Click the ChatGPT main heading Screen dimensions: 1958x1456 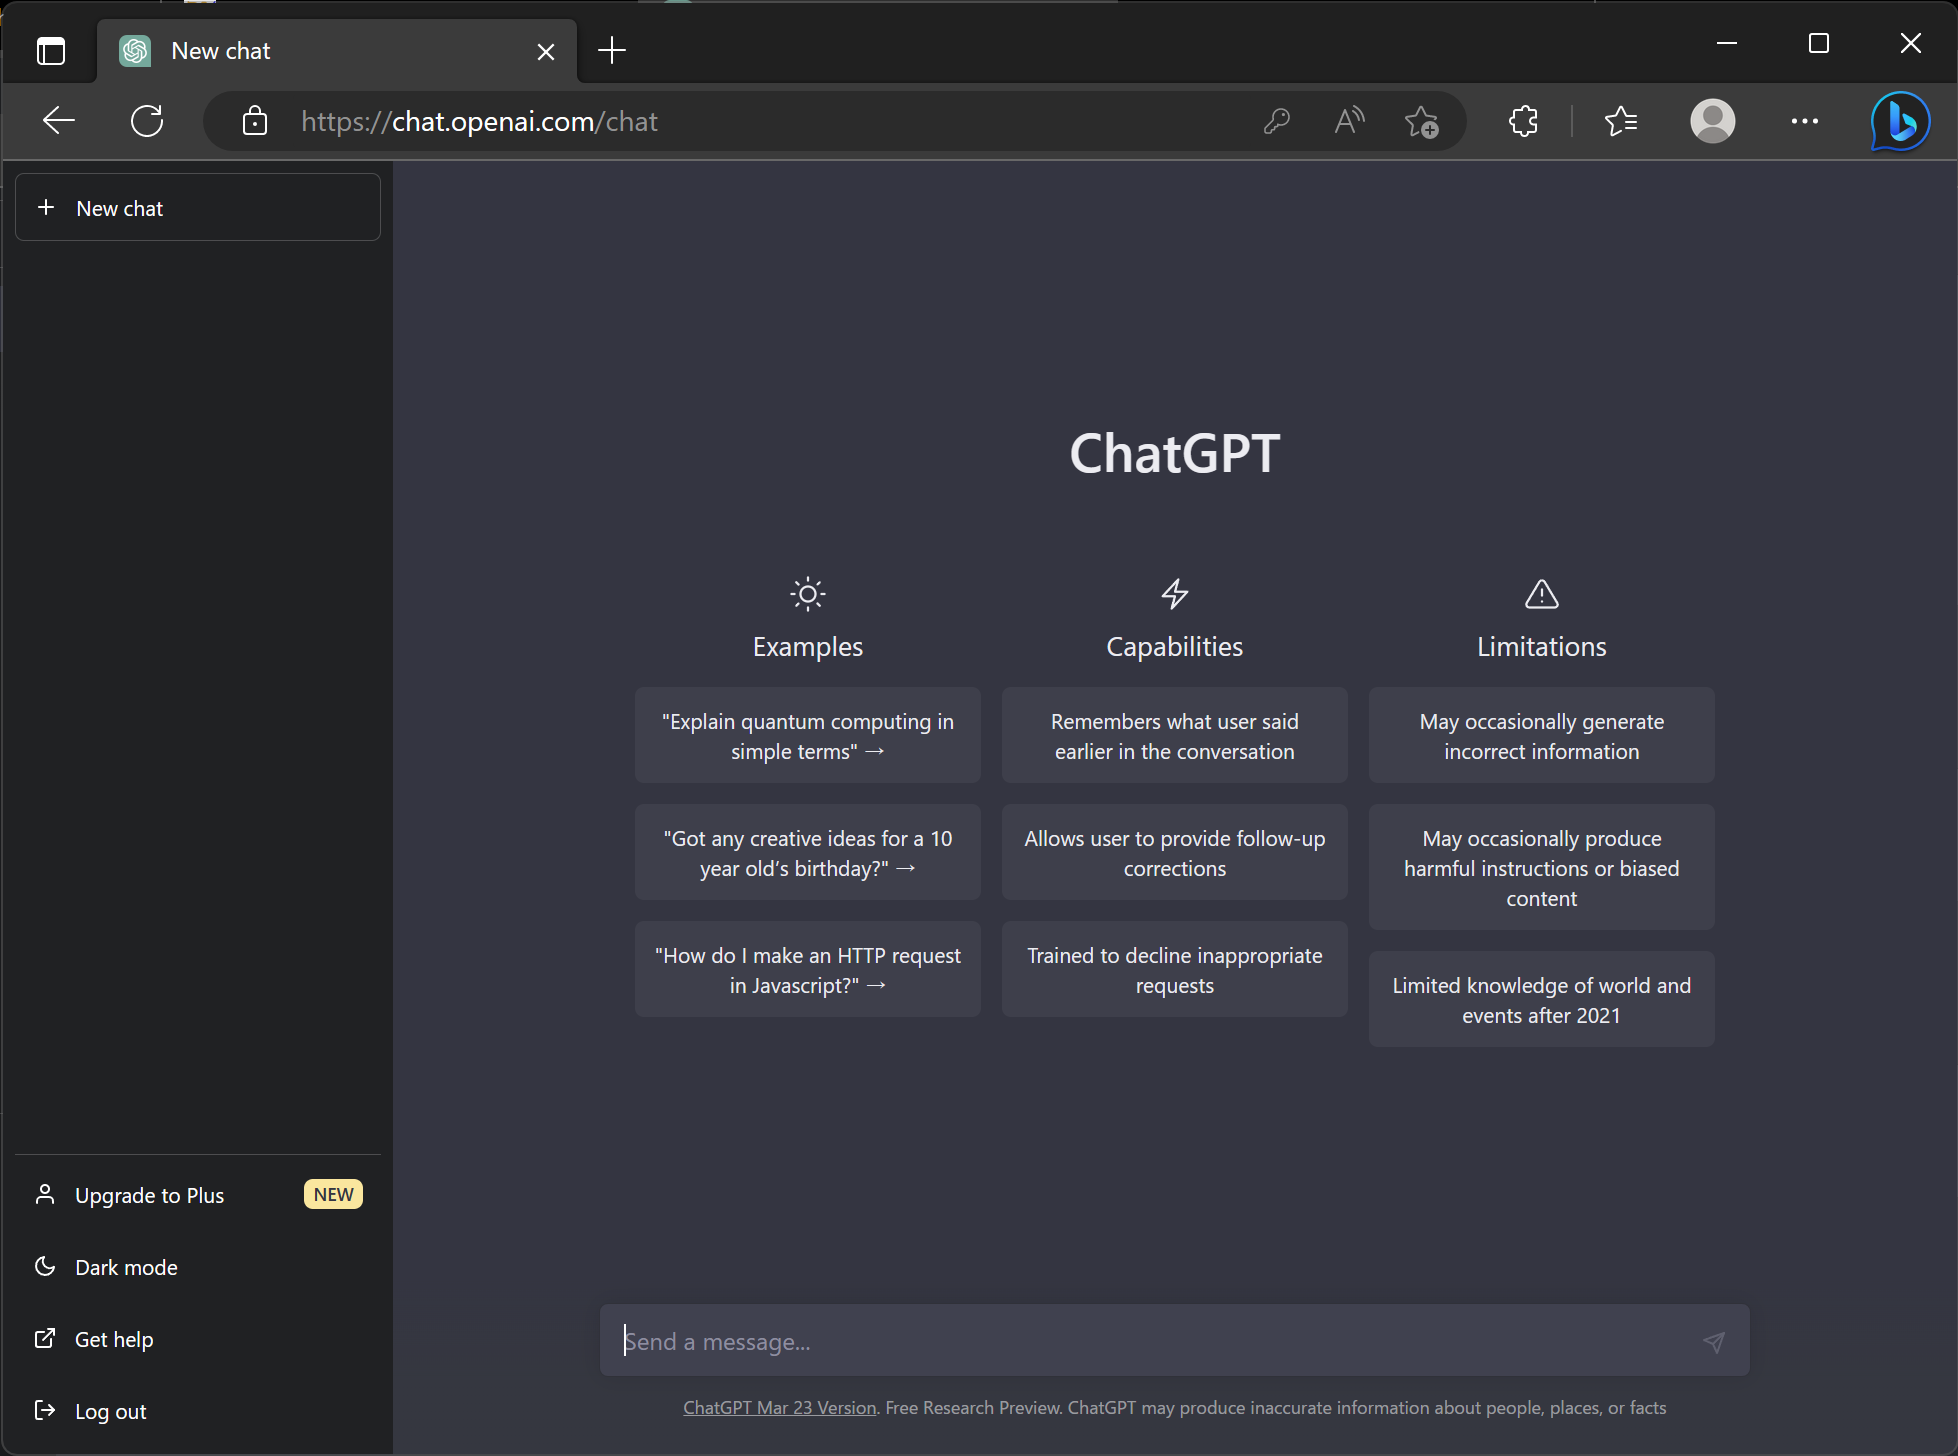pyautogui.click(x=1175, y=453)
